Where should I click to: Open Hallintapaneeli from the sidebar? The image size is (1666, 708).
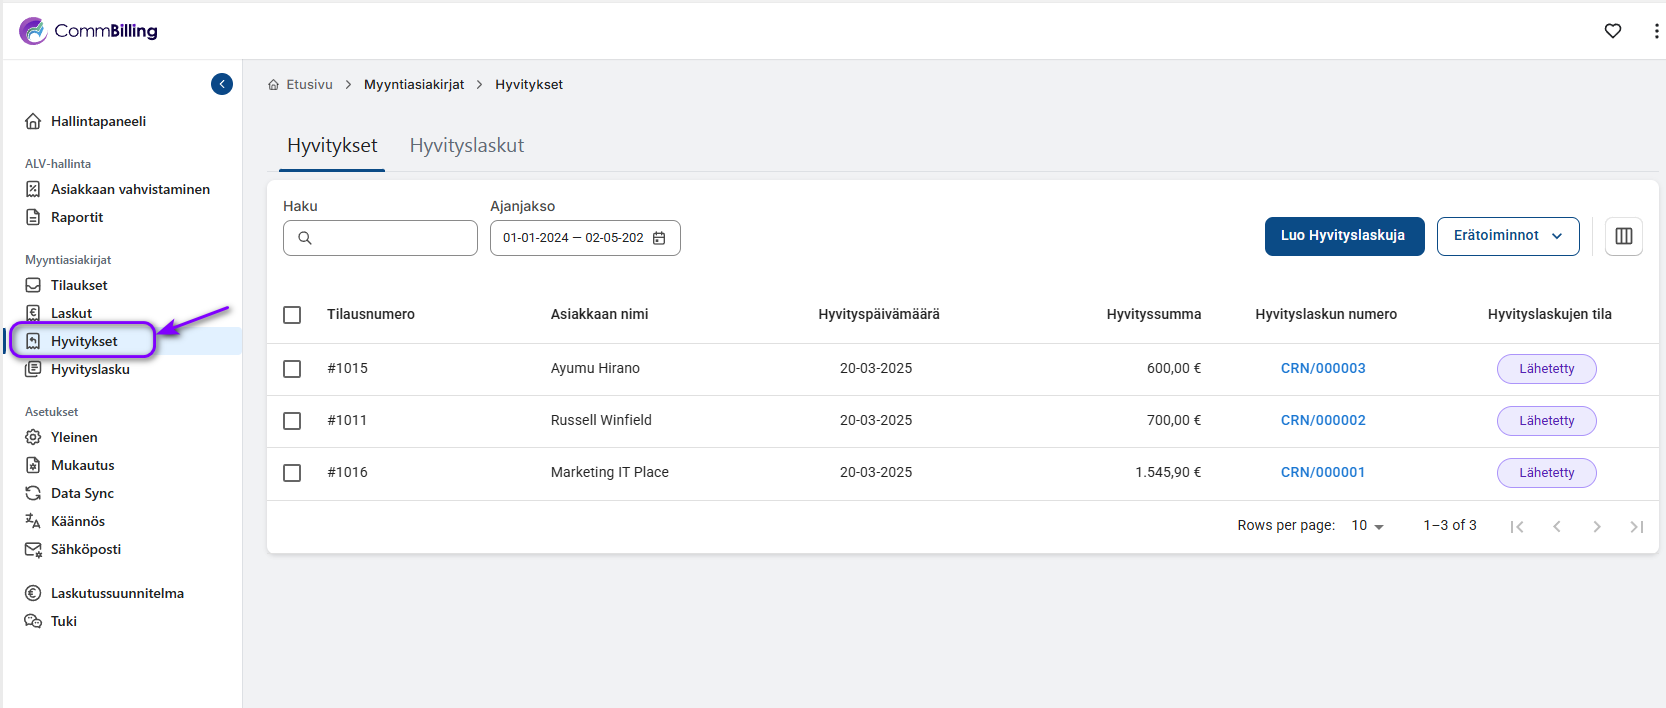pos(98,121)
